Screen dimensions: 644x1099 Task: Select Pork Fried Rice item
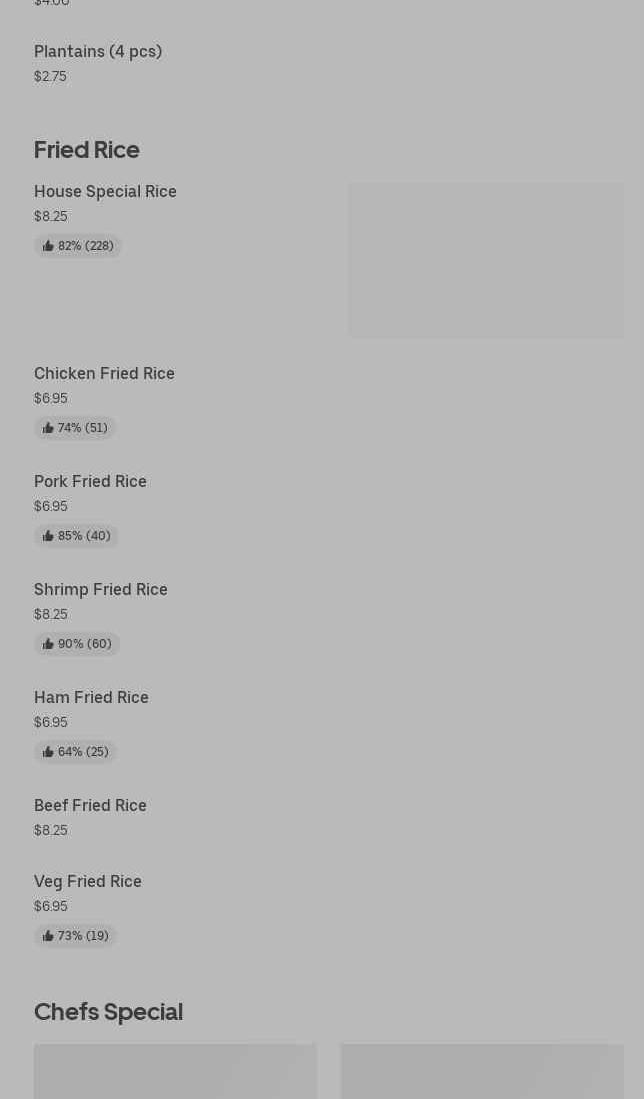coord(90,482)
